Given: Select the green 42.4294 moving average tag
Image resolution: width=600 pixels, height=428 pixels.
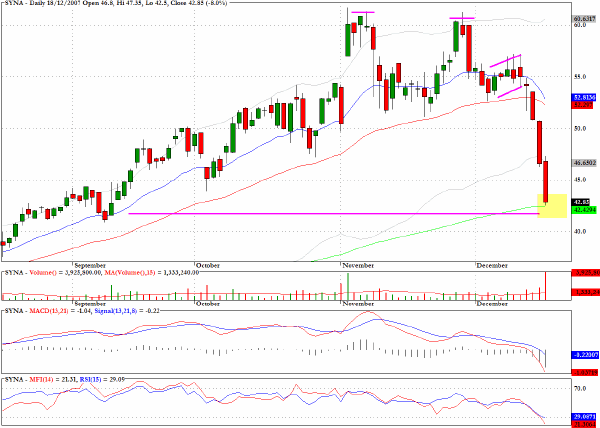Looking at the screenshot, I should point(585,209).
